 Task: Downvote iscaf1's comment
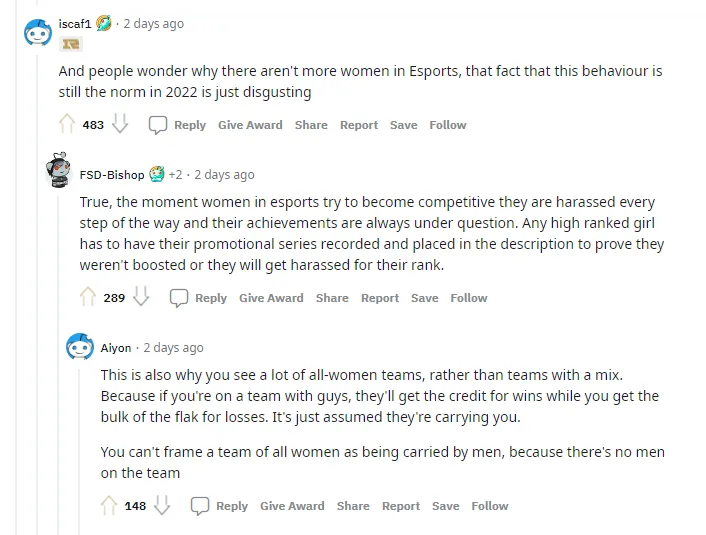point(120,125)
